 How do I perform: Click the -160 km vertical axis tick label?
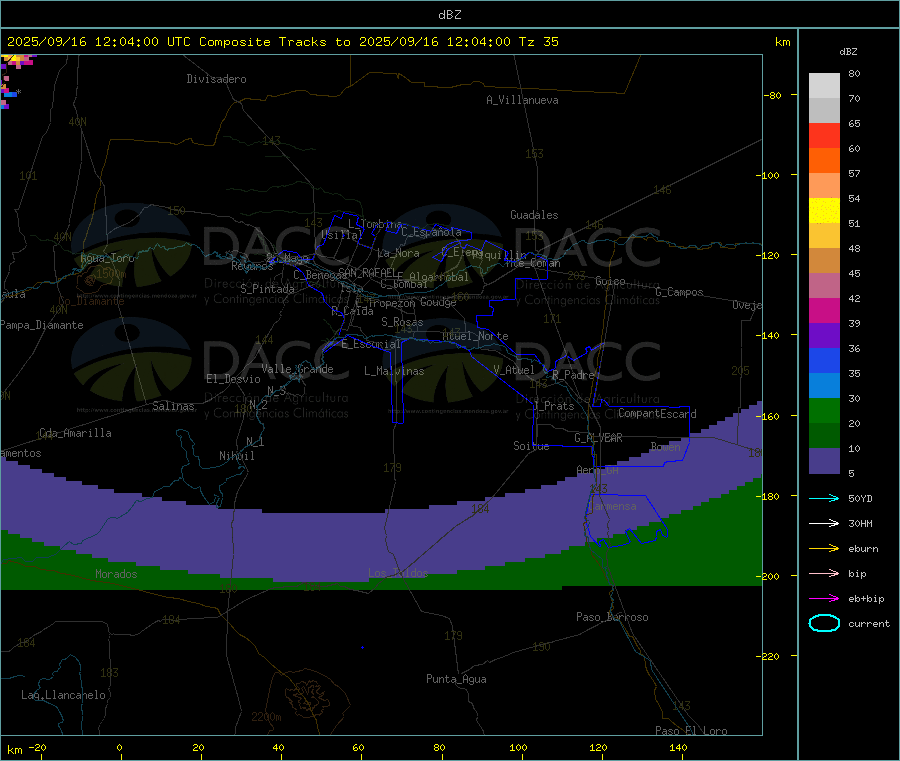point(767,416)
